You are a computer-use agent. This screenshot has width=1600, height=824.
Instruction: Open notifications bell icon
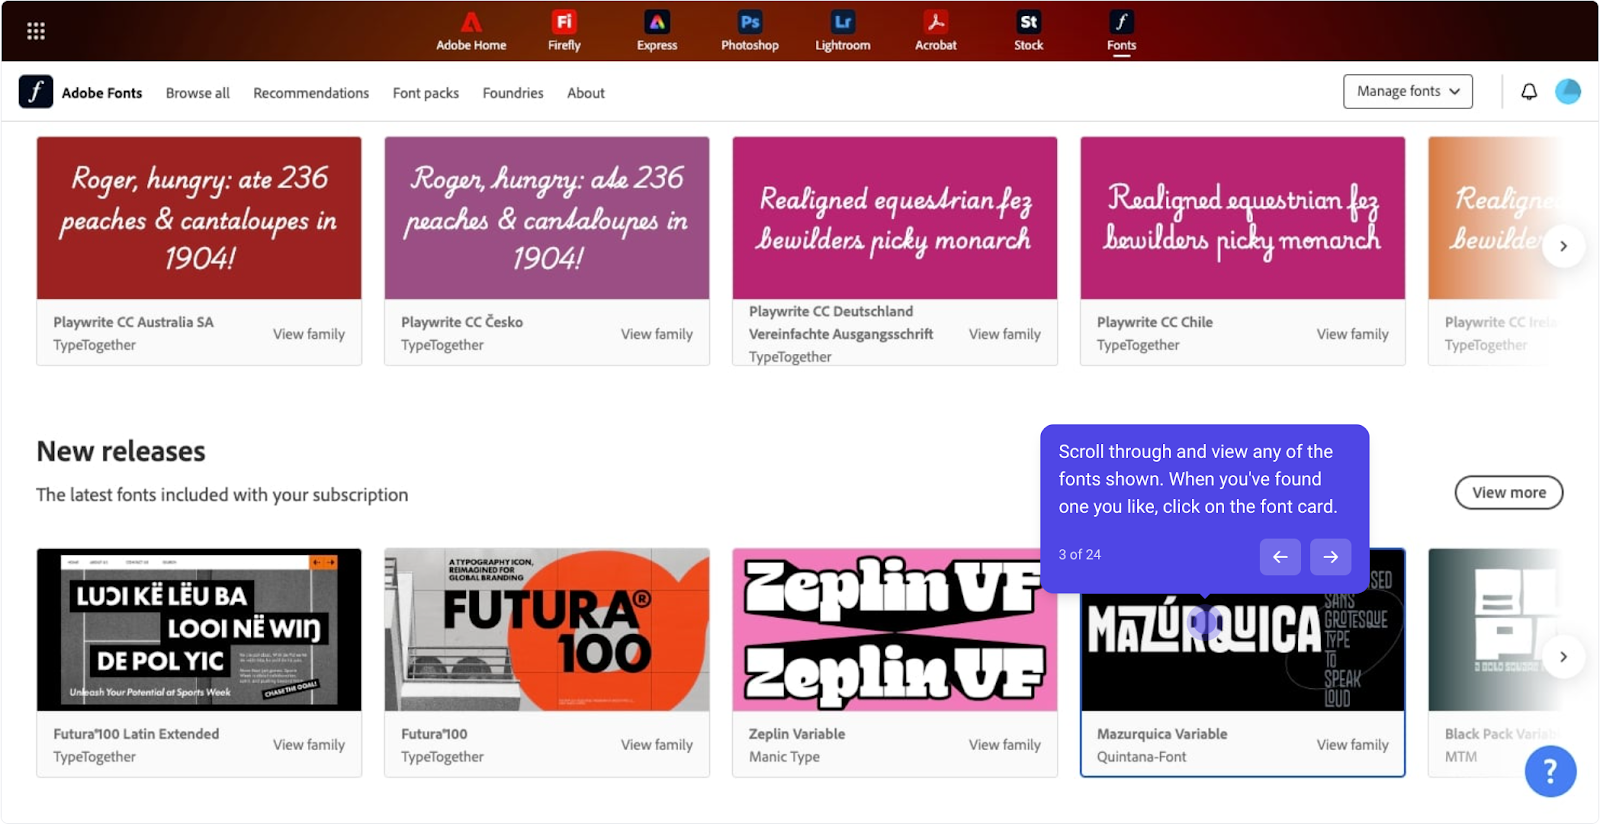pos(1529,92)
